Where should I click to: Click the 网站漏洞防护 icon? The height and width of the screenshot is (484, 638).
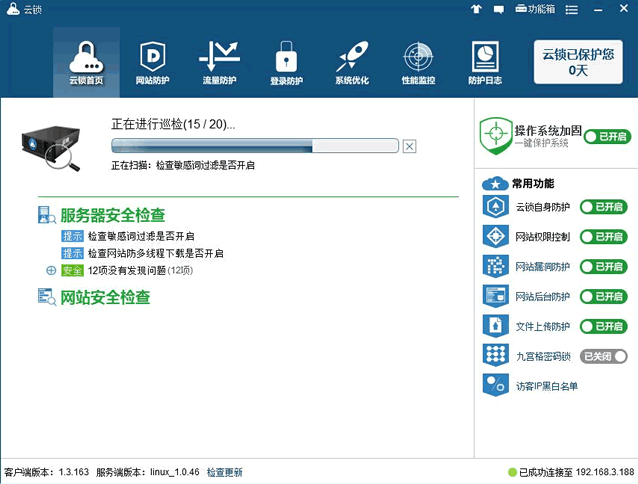pyautogui.click(x=496, y=266)
